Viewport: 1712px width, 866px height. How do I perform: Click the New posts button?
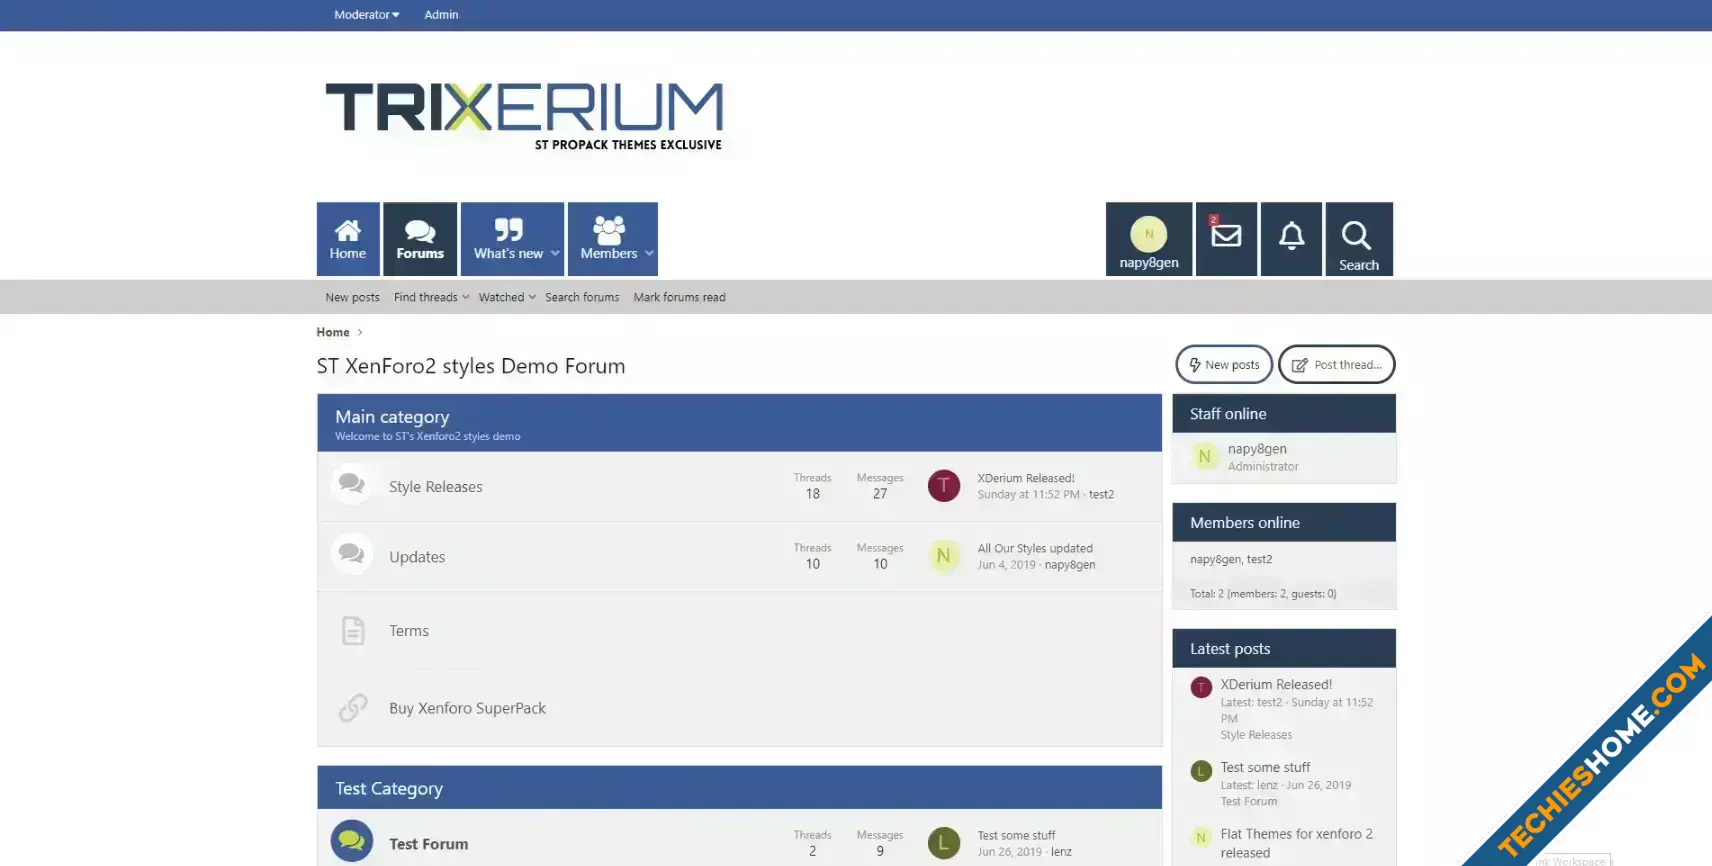1224,365
